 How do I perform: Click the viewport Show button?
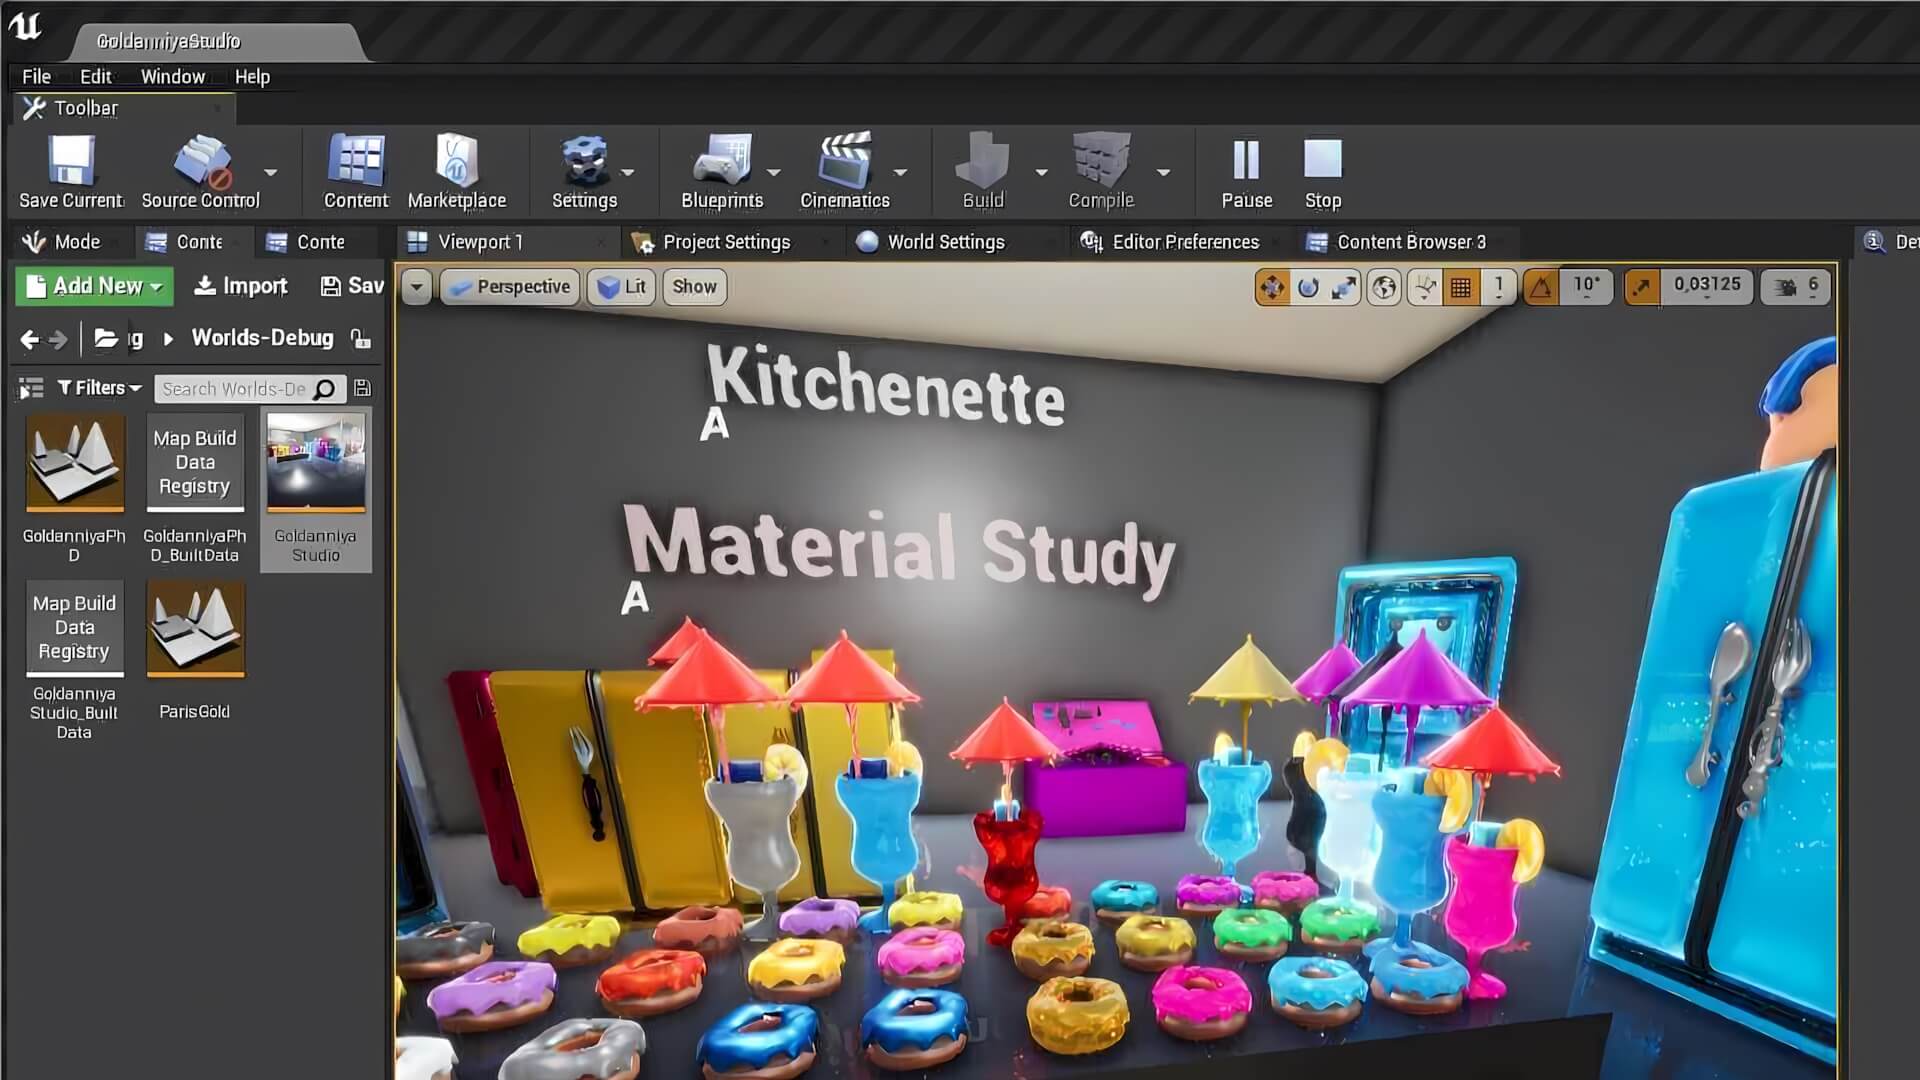point(694,287)
